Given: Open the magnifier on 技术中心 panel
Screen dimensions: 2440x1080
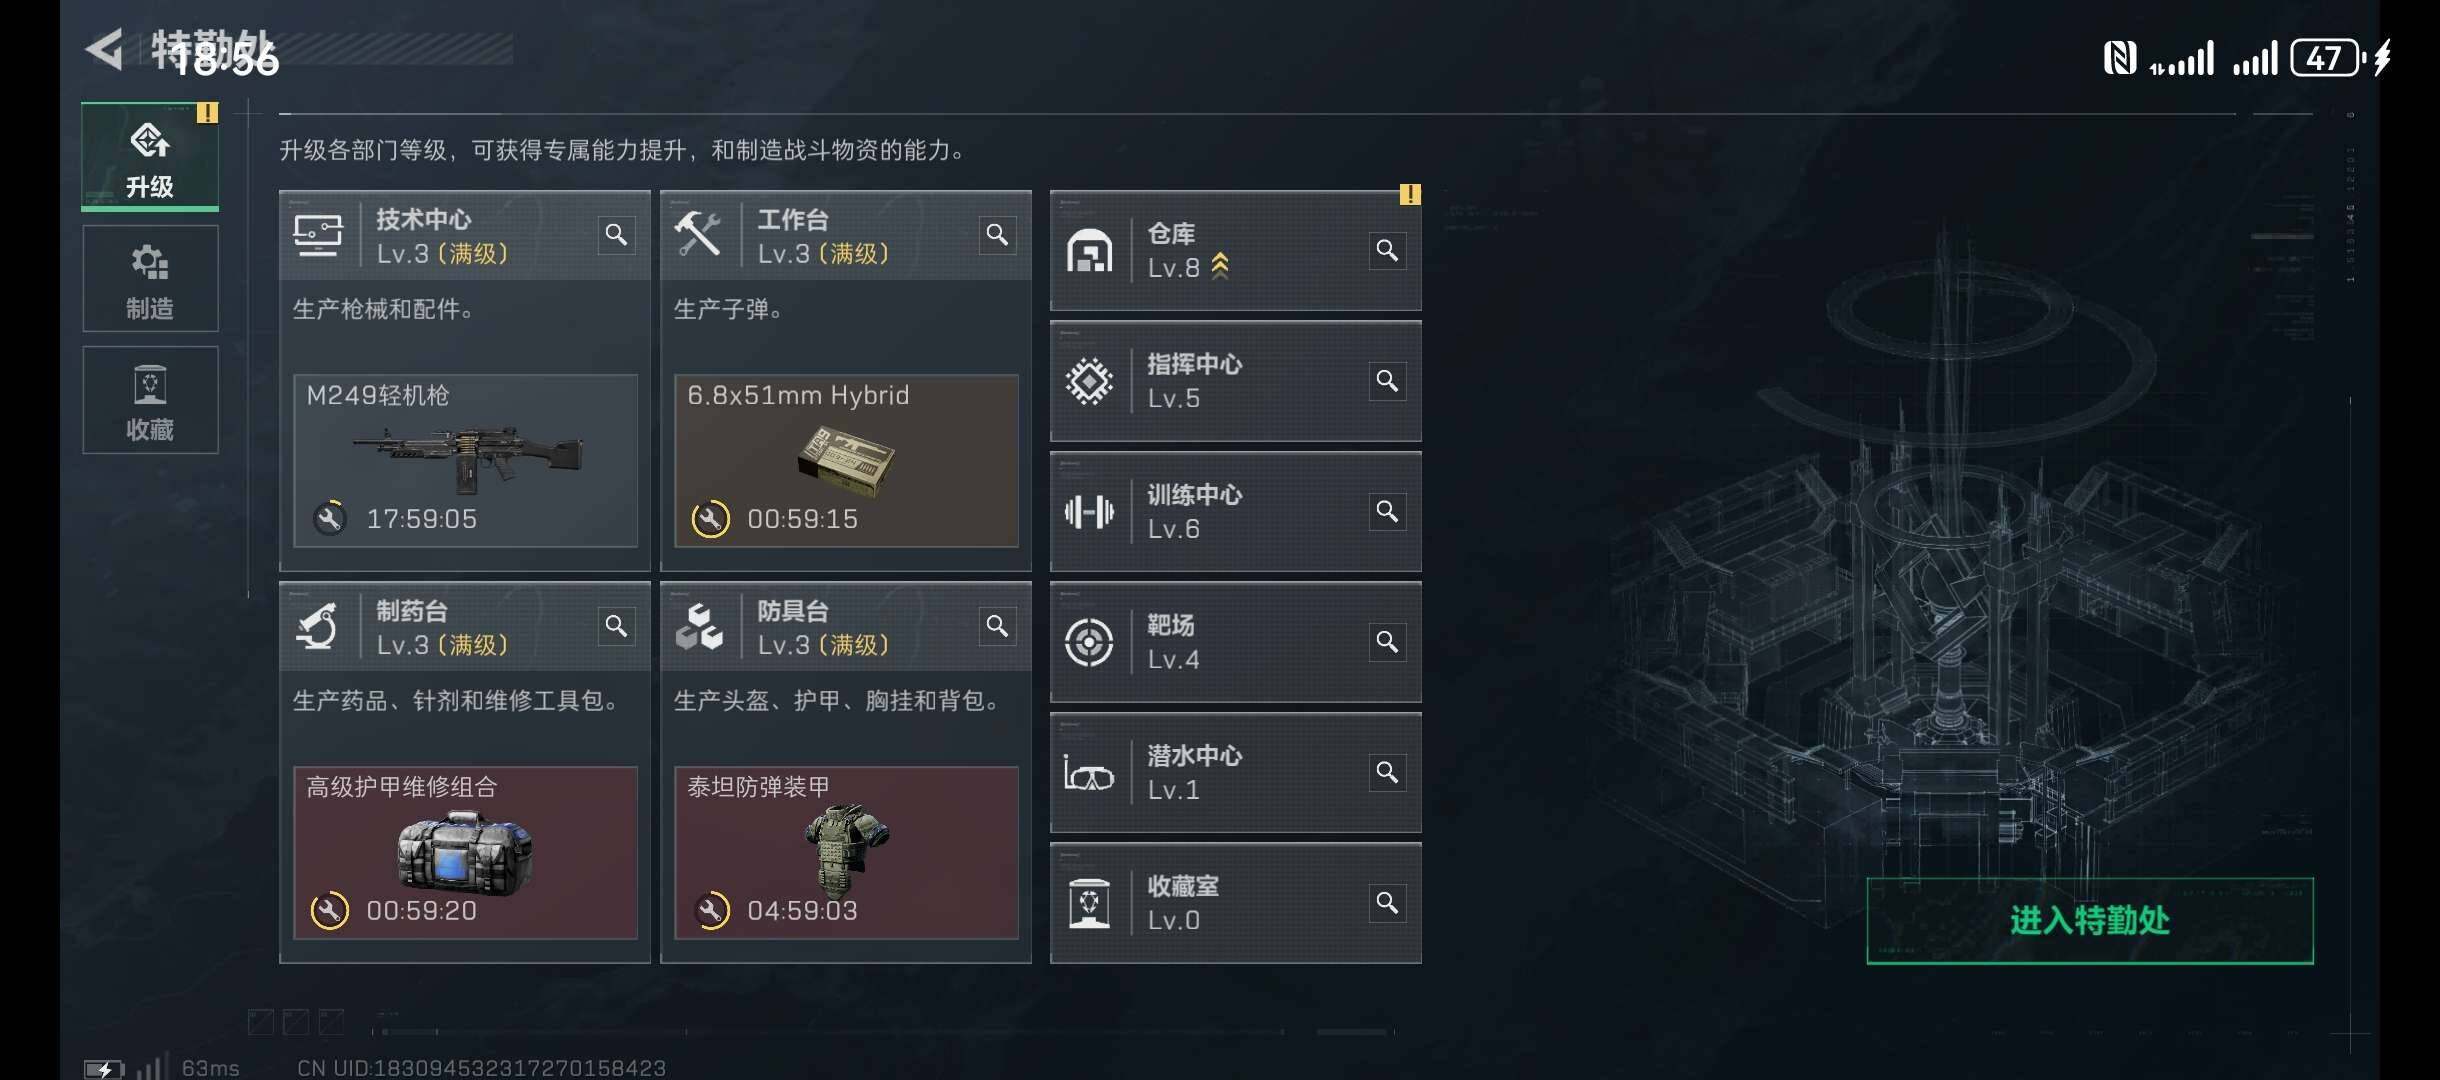Looking at the screenshot, I should 616,235.
